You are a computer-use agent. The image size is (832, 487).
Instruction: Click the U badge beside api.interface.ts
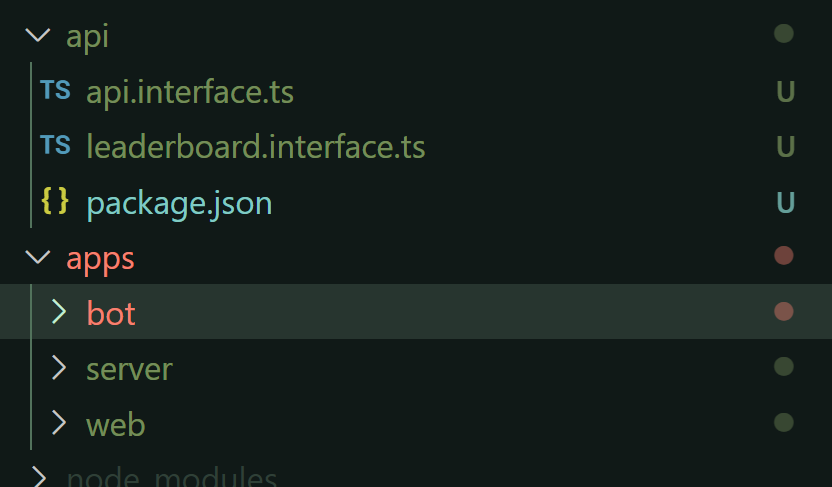pyautogui.click(x=785, y=92)
